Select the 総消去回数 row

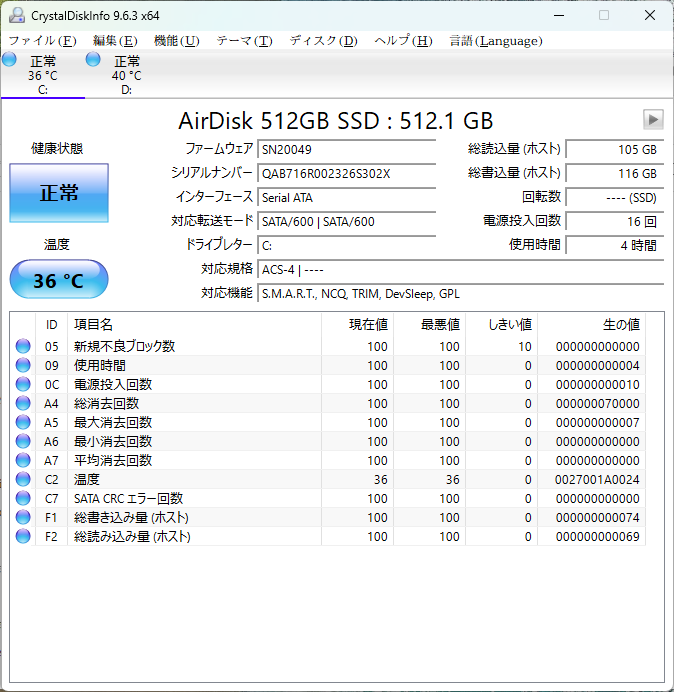coord(328,403)
